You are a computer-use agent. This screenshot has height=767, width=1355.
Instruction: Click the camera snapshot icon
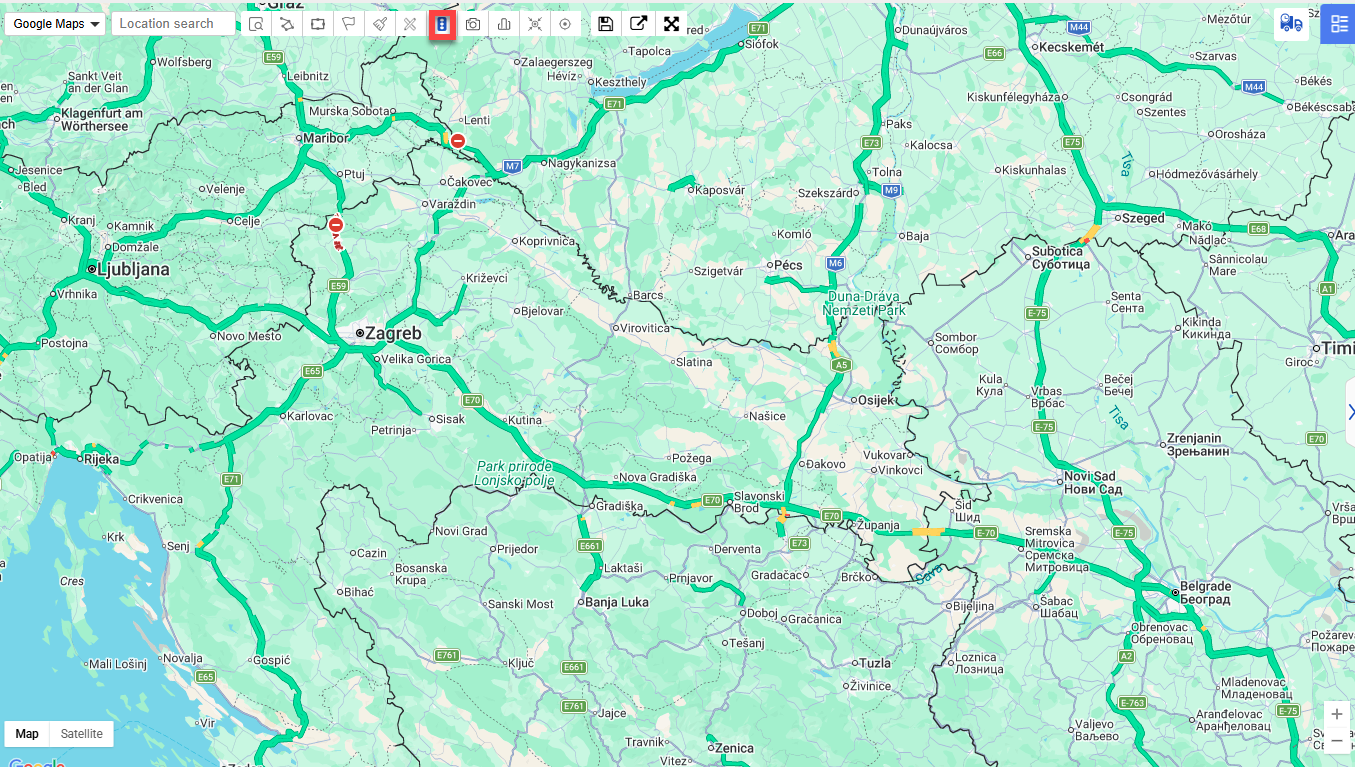(473, 24)
